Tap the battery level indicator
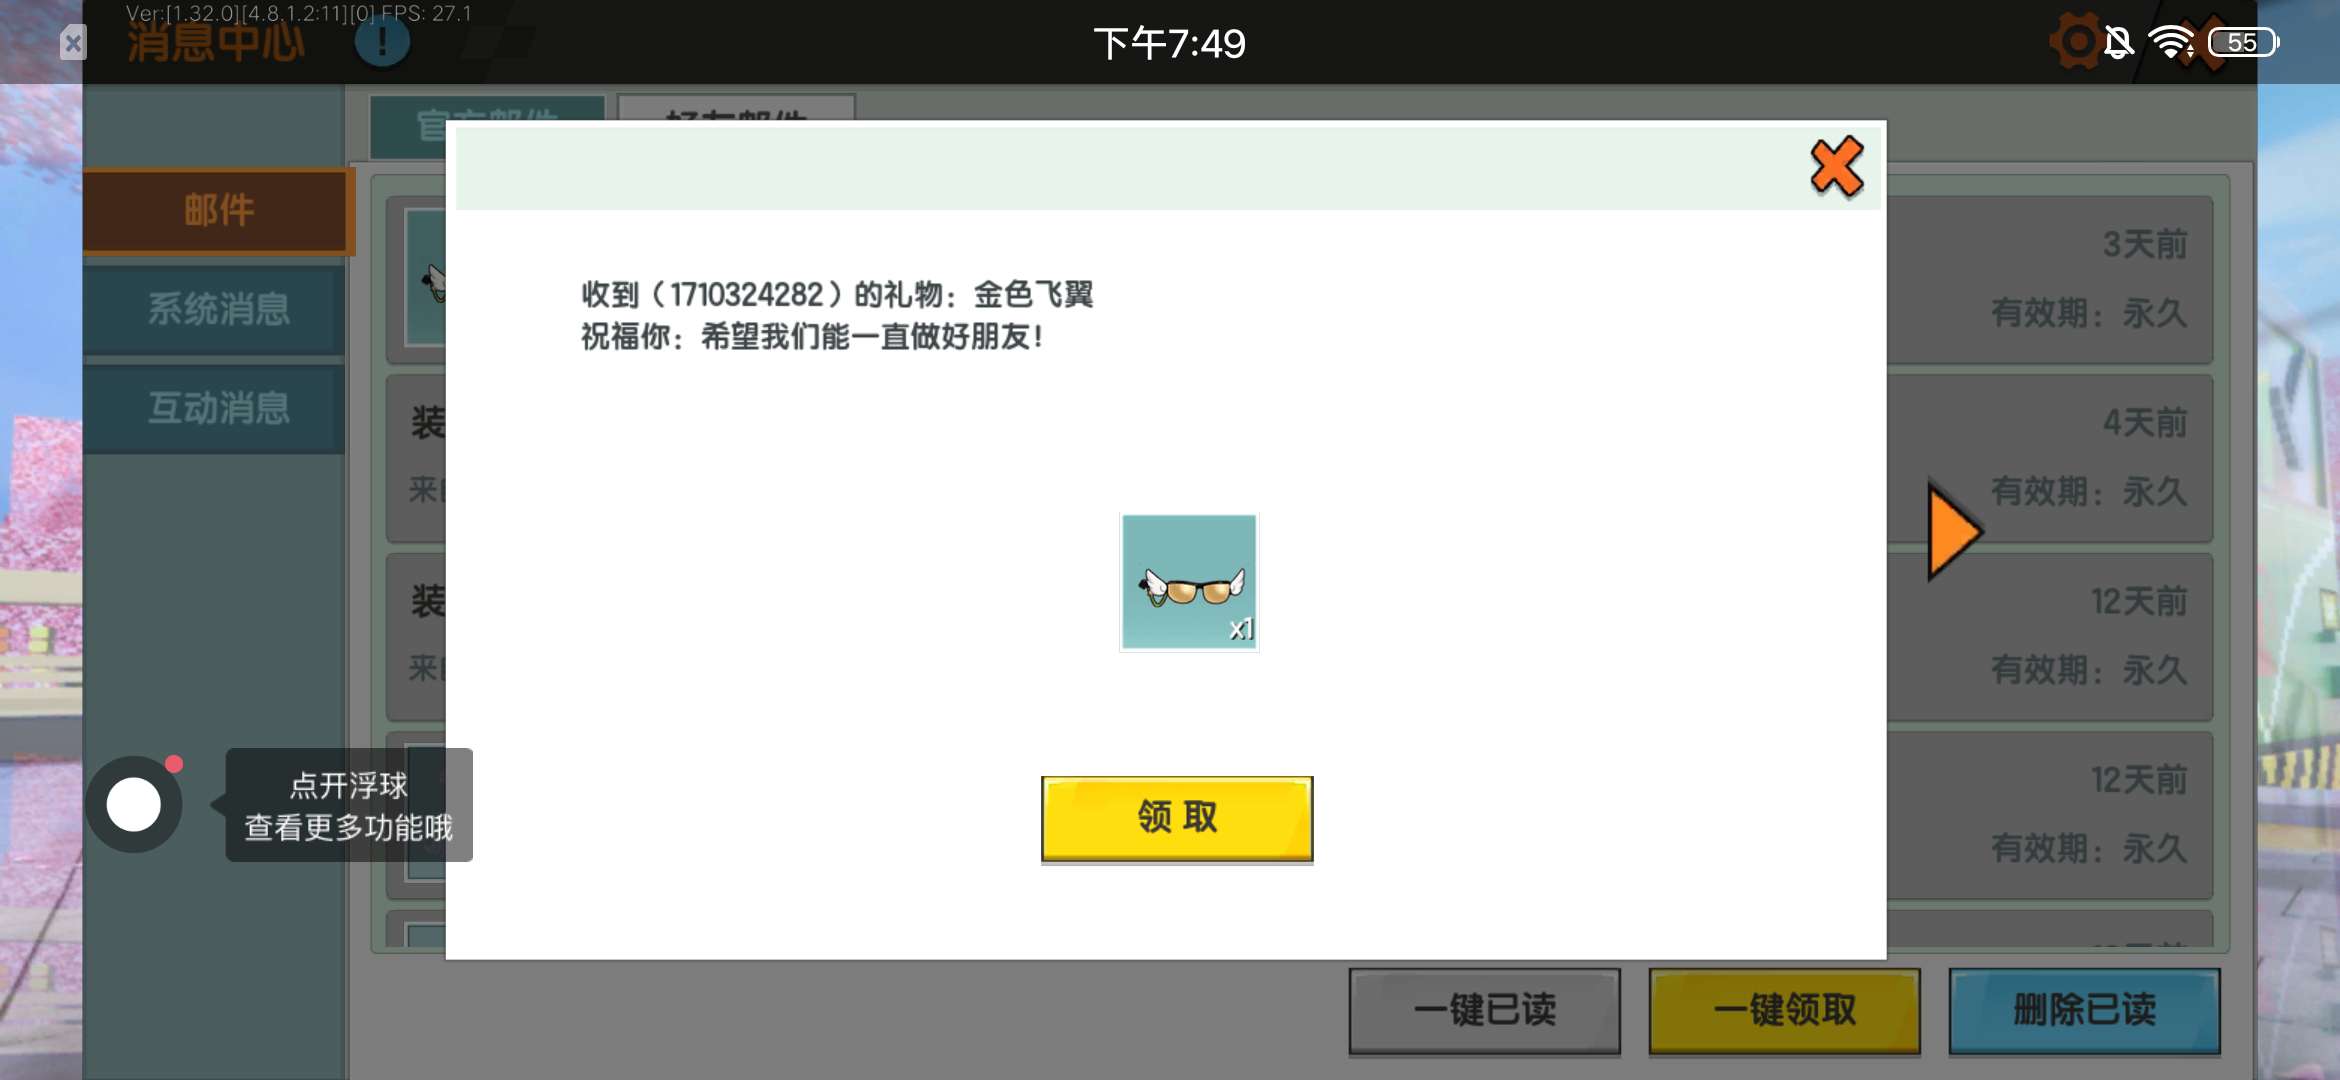The image size is (2340, 1080). click(x=2243, y=43)
